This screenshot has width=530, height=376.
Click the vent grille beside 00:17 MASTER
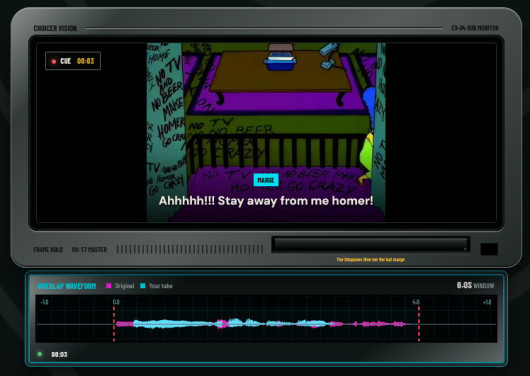(190, 250)
